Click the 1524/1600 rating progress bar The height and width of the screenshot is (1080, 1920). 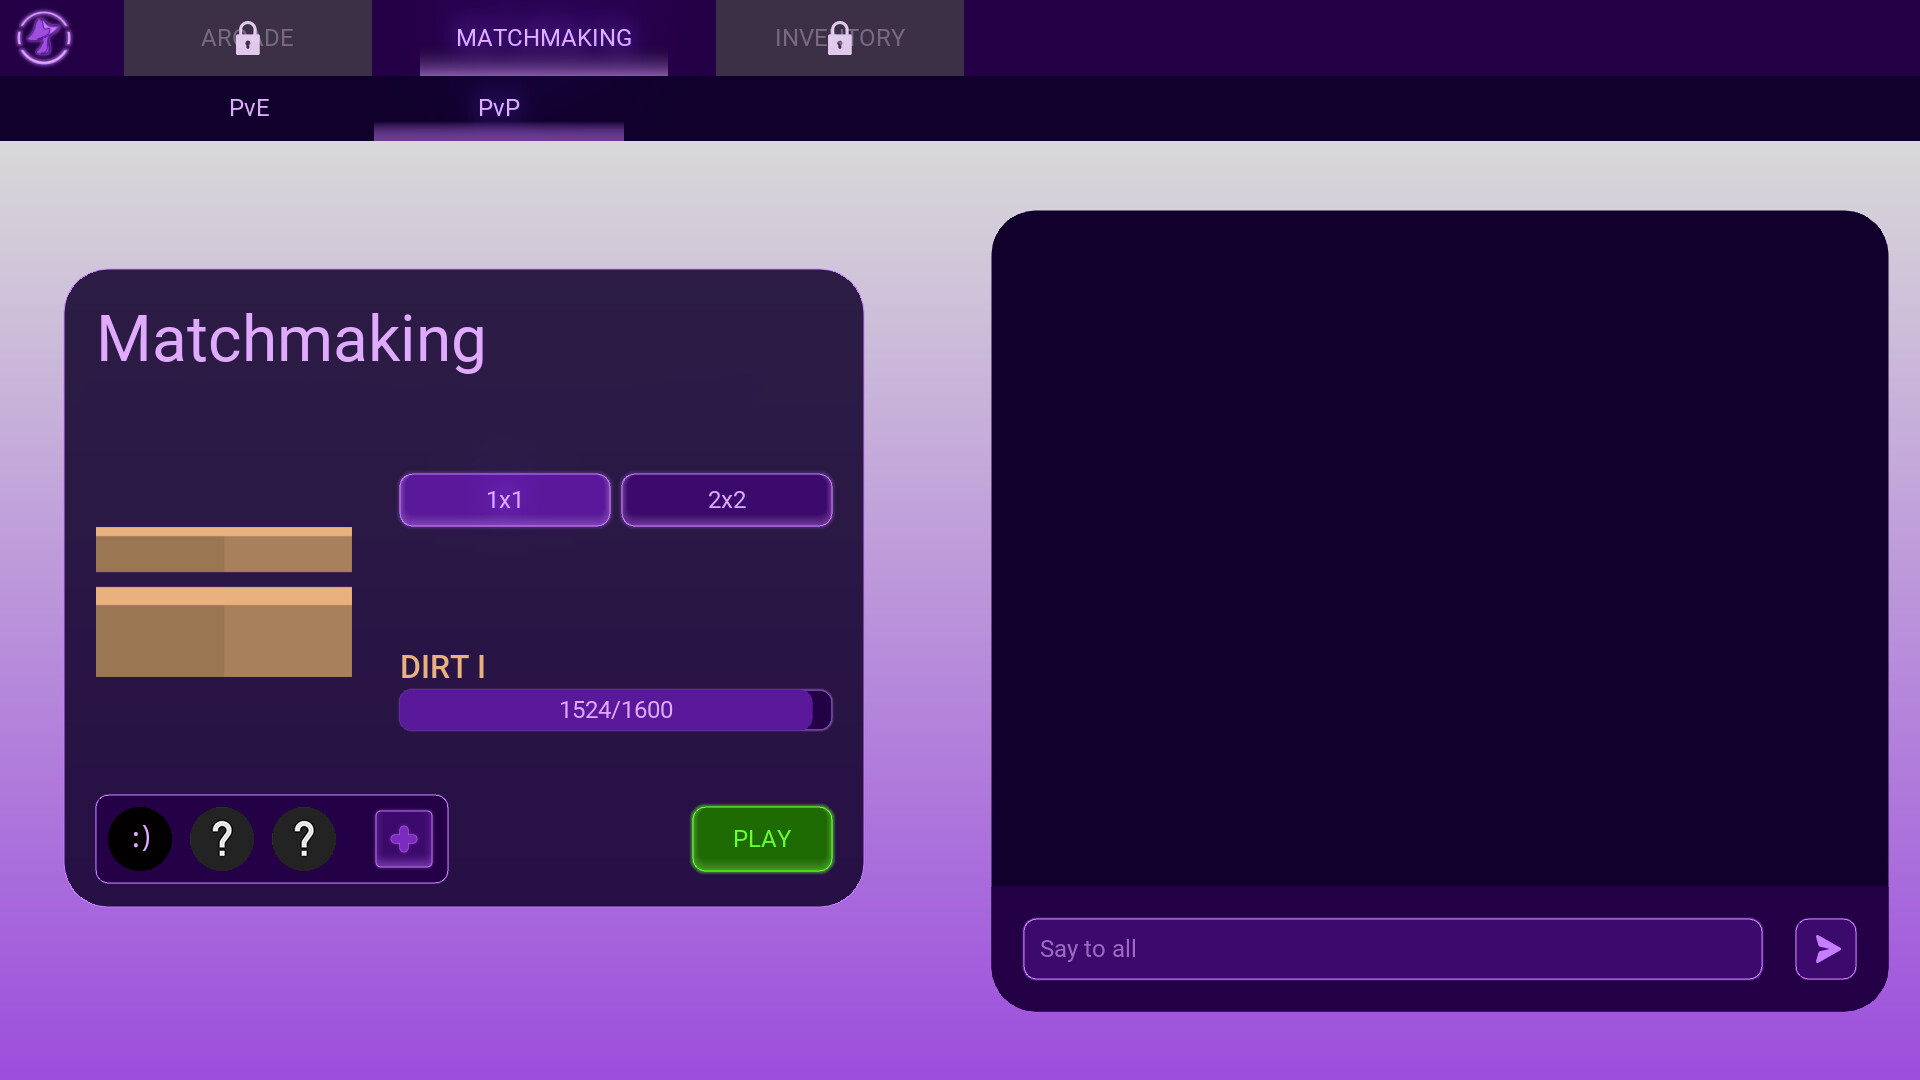615,710
